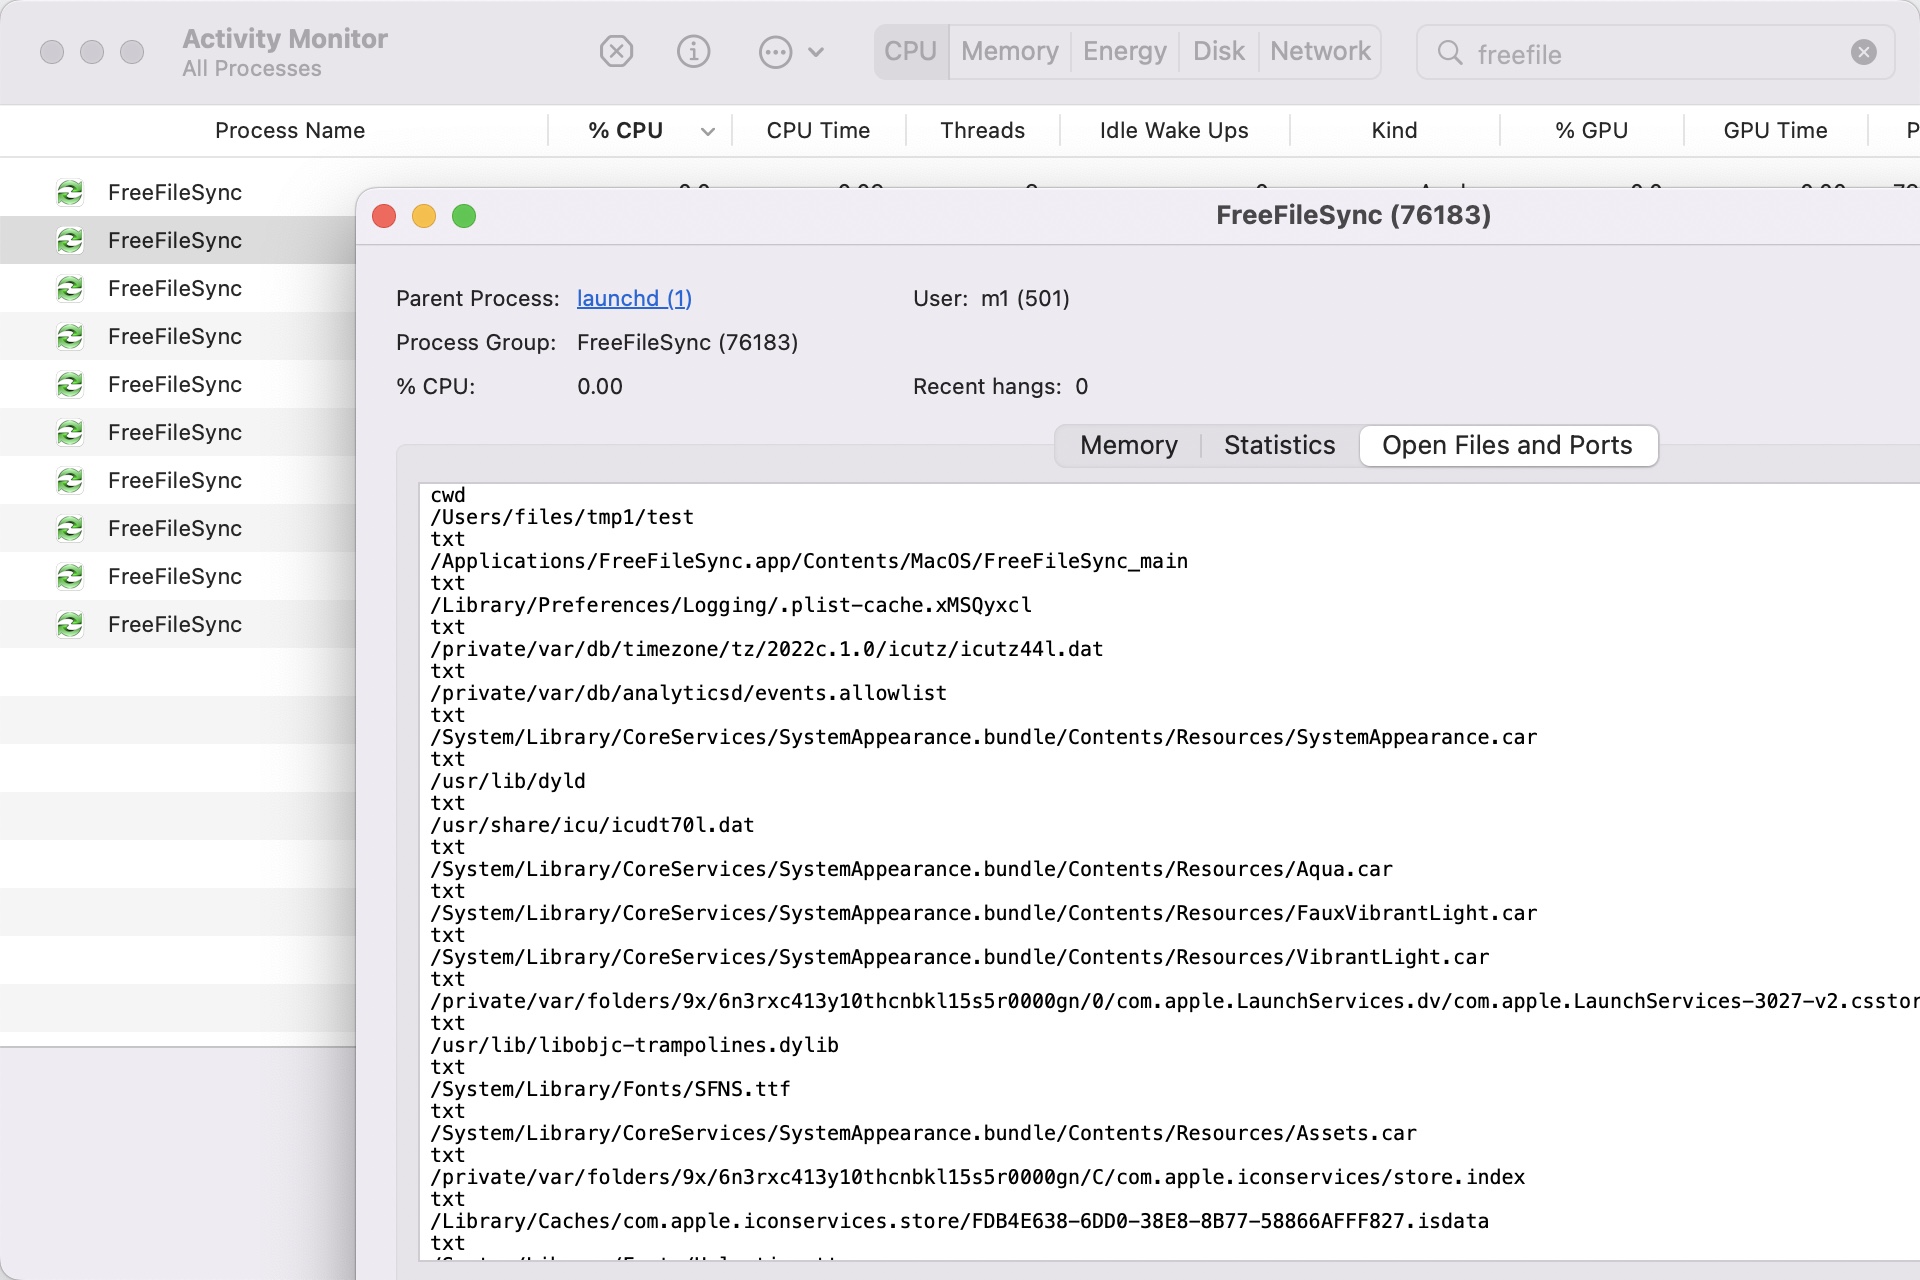Click the 'Assets.car' path line
This screenshot has width=1920, height=1280.
(x=924, y=1133)
